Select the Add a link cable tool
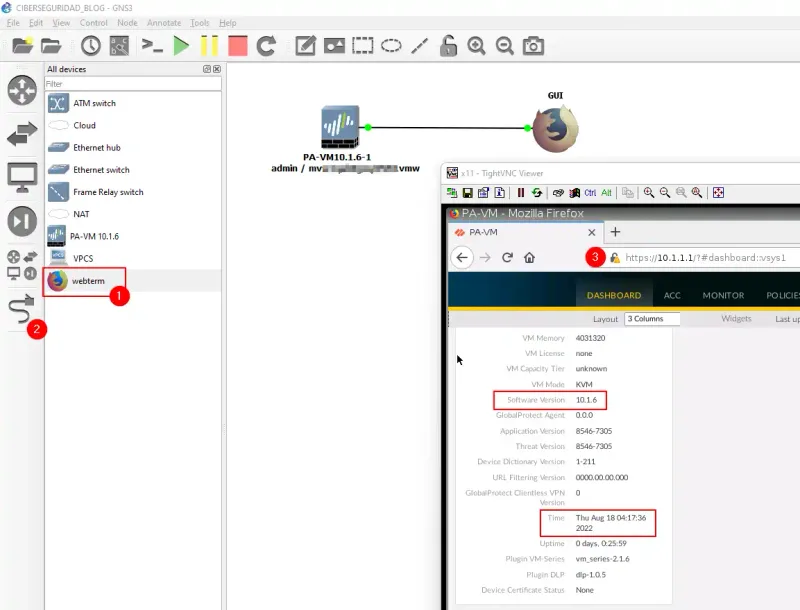Image resolution: width=800 pixels, height=610 pixels. point(22,309)
